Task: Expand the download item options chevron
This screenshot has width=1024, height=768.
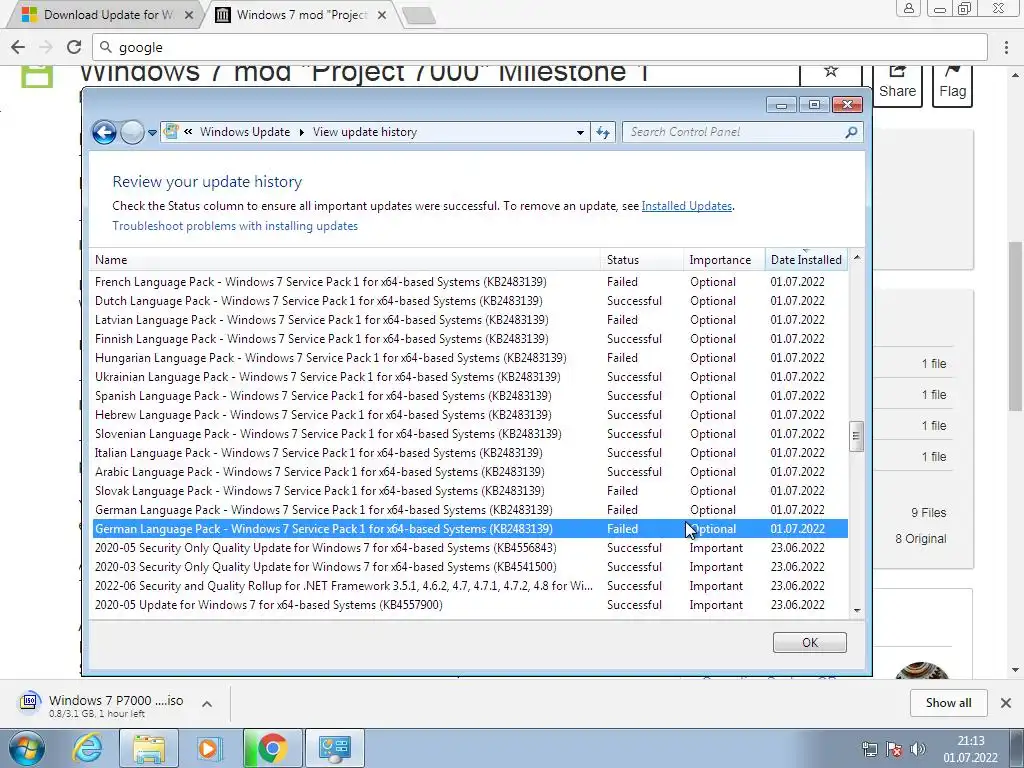Action: (207, 704)
